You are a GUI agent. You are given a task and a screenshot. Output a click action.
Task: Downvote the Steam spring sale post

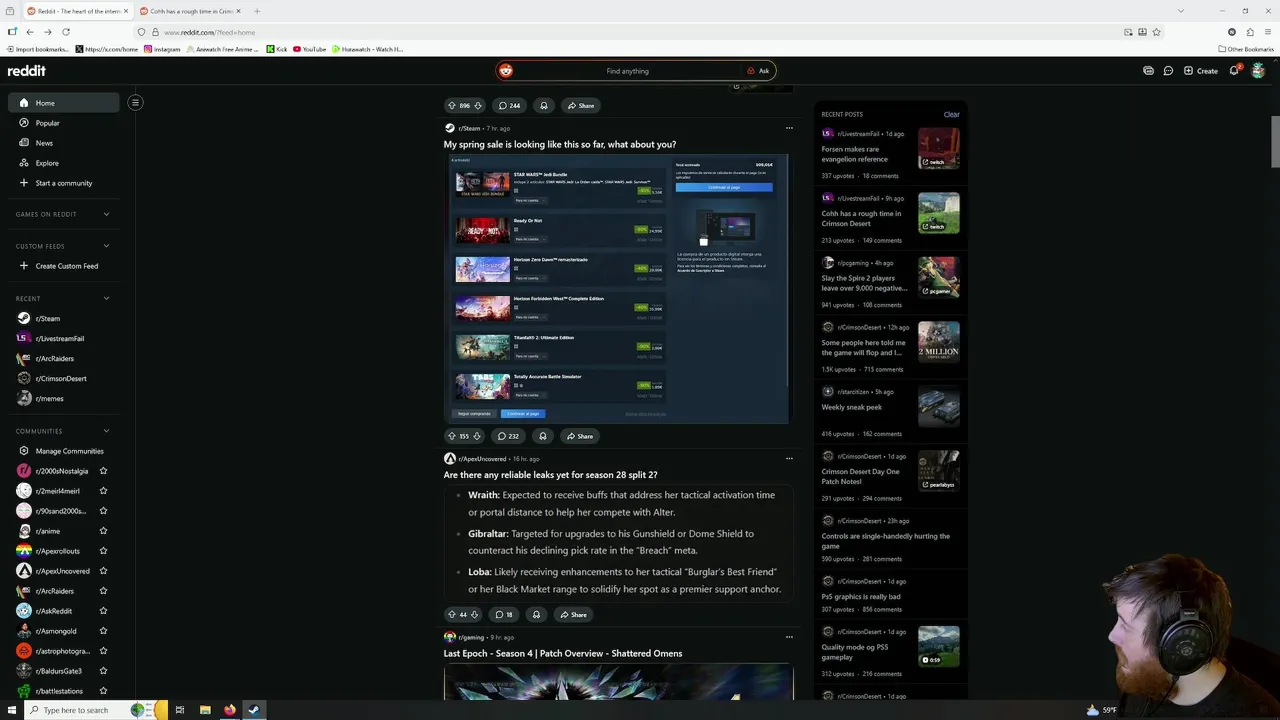pos(477,436)
